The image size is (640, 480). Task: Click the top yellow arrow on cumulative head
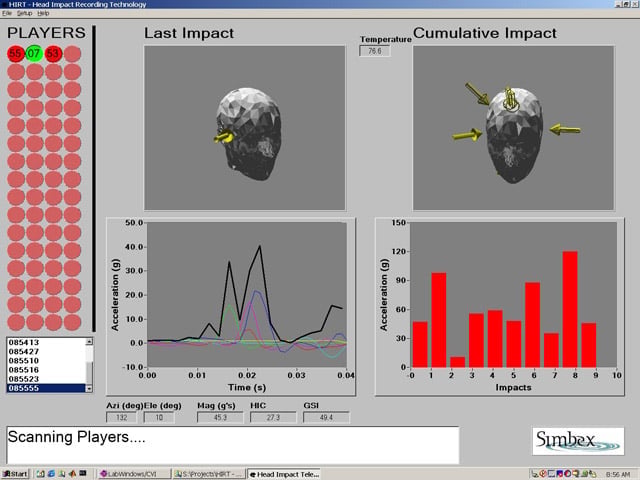510,100
